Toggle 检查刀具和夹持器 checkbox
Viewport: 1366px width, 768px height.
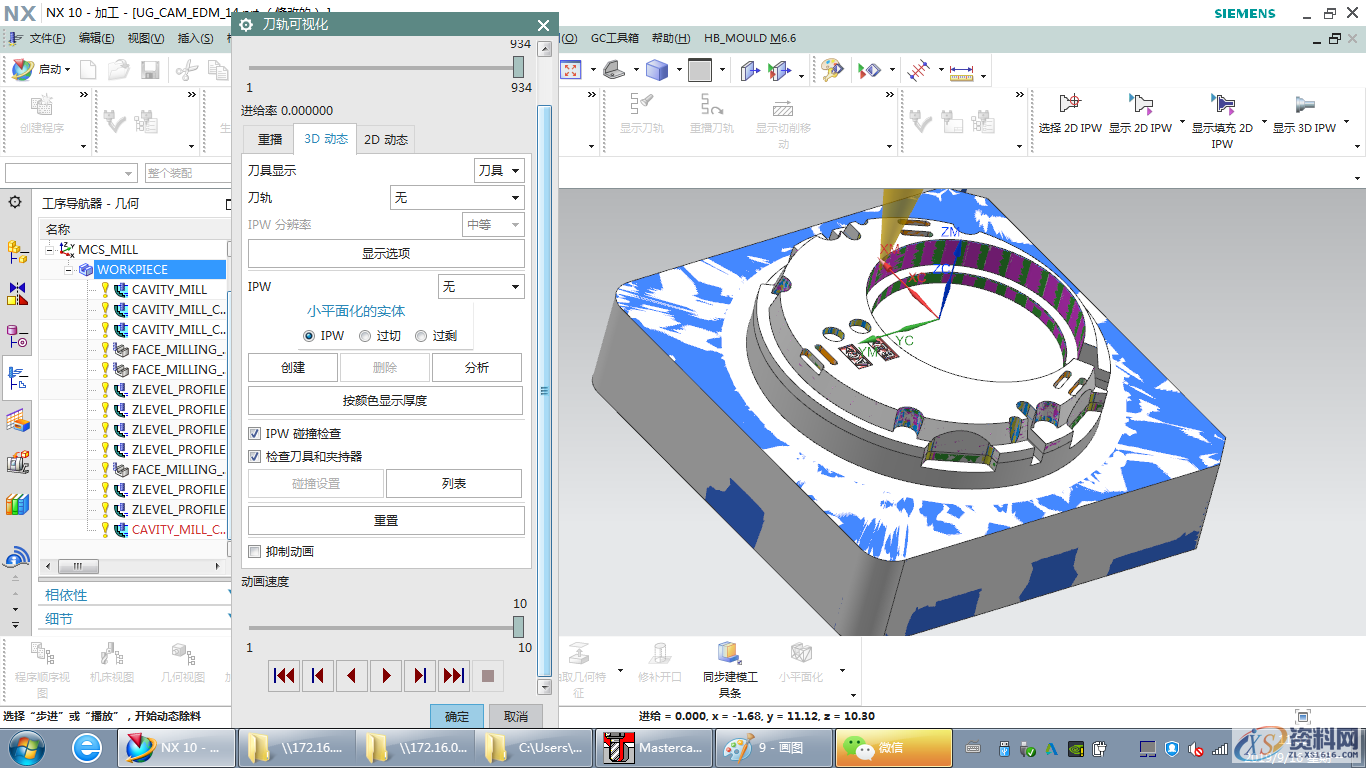coord(255,456)
